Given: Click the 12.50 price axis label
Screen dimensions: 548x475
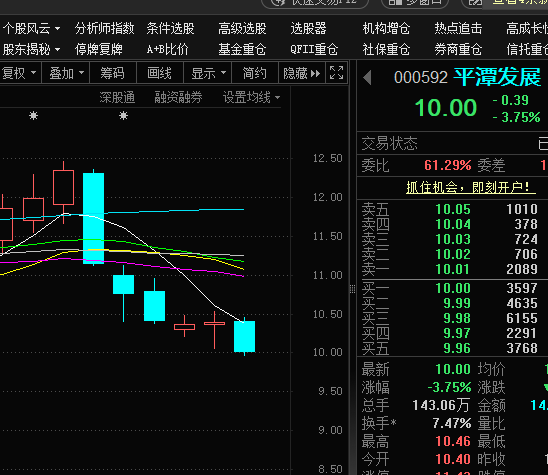Looking at the screenshot, I should pyautogui.click(x=327, y=158).
